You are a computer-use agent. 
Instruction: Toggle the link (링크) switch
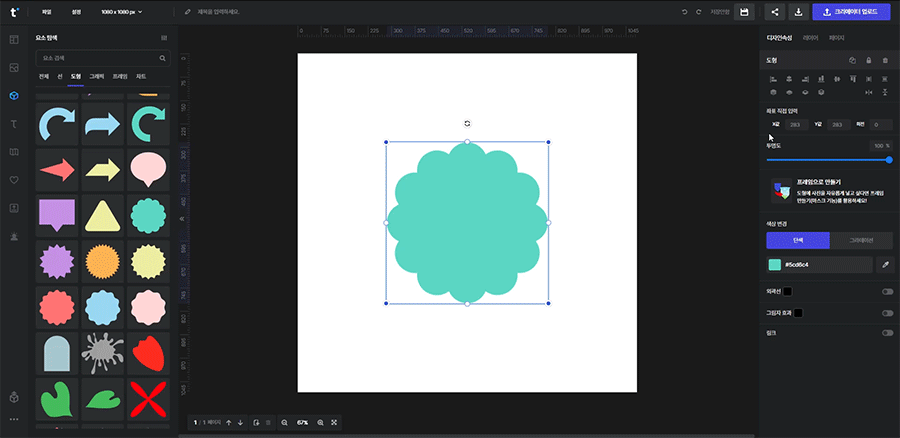pyautogui.click(x=886, y=333)
